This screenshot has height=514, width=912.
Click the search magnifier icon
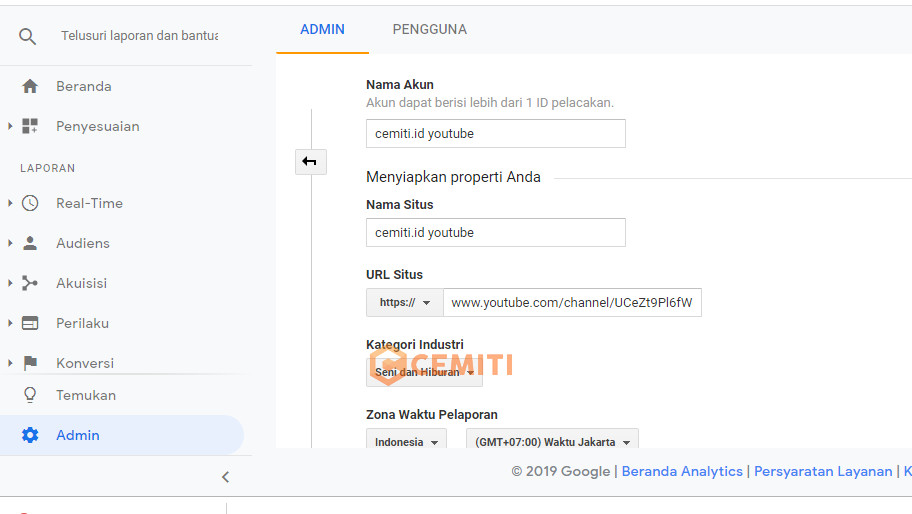[x=28, y=36]
